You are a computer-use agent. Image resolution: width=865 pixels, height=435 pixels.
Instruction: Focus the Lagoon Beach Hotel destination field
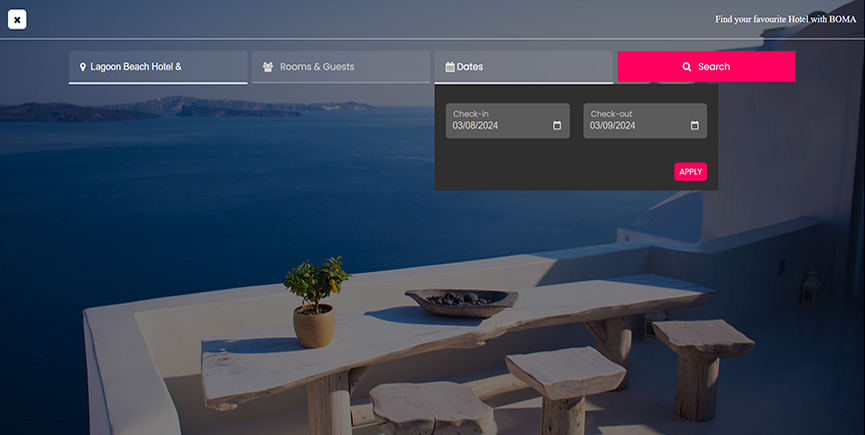[x=160, y=67]
